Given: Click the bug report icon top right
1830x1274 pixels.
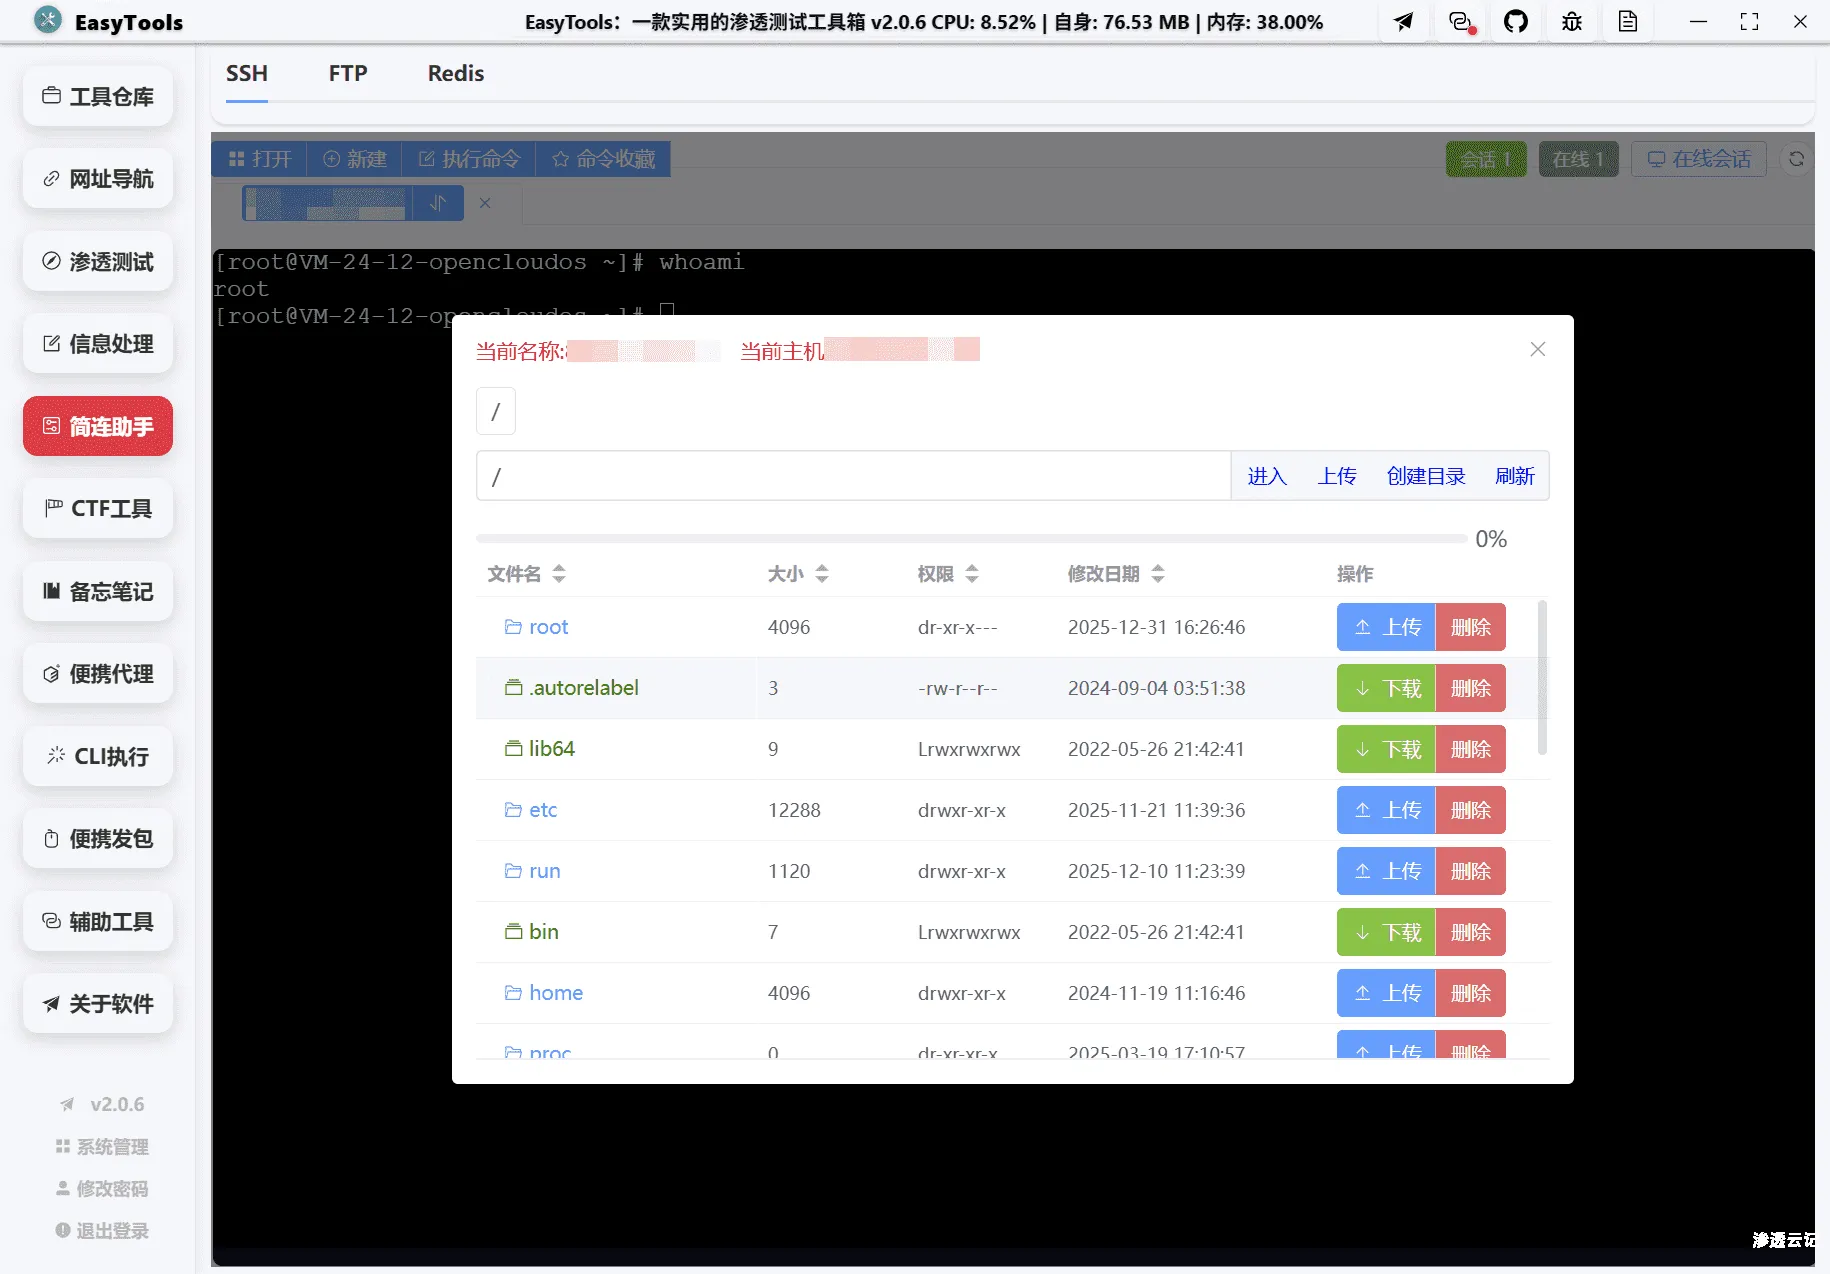Looking at the screenshot, I should pos(1571,21).
